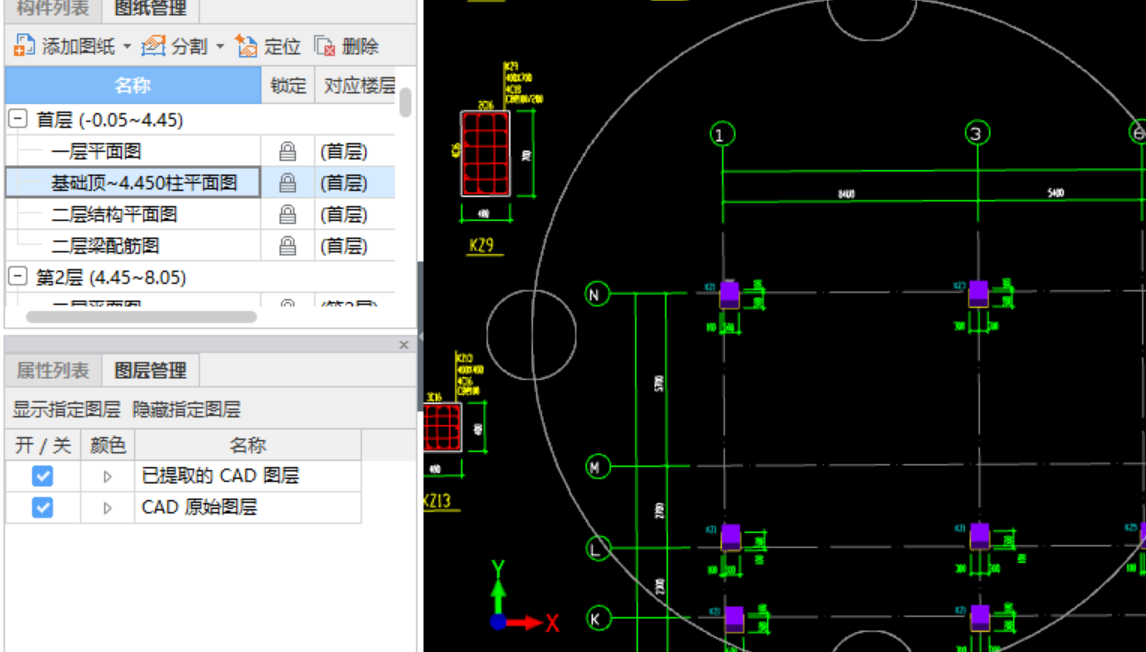1146x652 pixels.
Task: Click axis bubble N in the drawing
Action: point(597,294)
